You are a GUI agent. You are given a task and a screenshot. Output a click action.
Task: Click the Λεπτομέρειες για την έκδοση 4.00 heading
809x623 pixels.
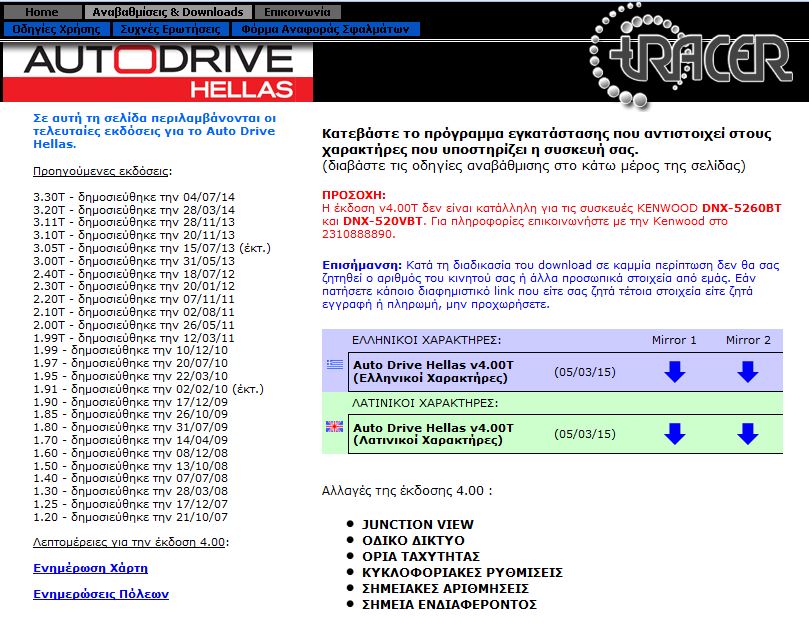coord(129,542)
